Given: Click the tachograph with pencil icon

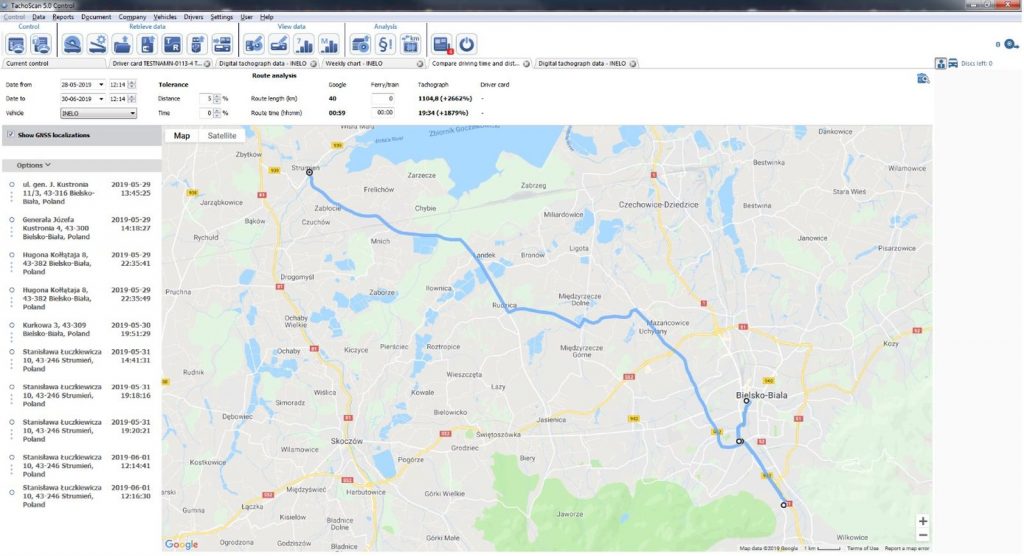Looking at the screenshot, I should tap(279, 44).
